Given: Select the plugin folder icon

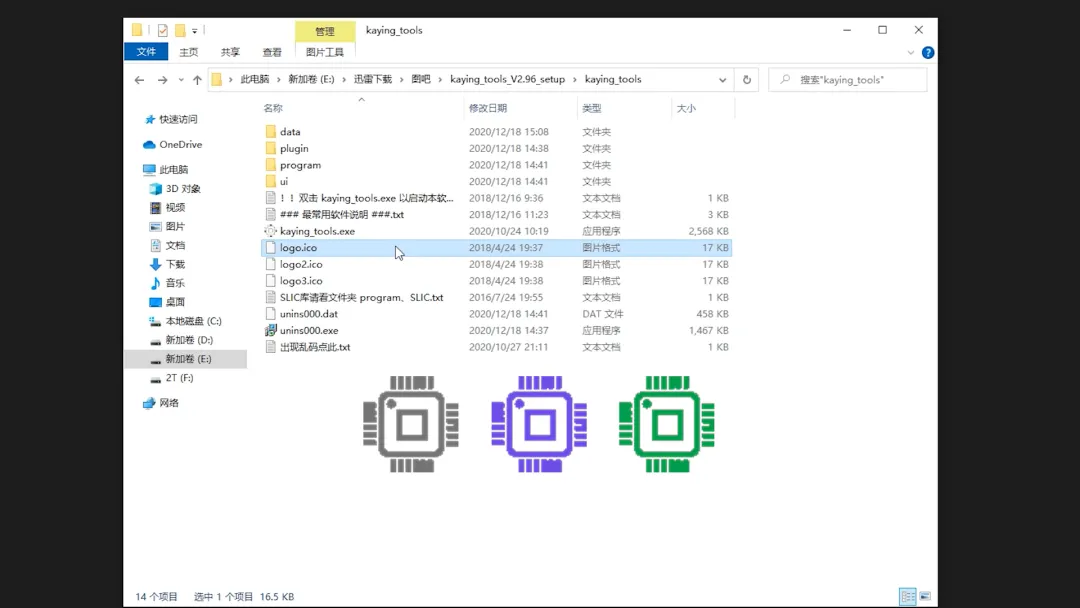Looking at the screenshot, I should pyautogui.click(x=271, y=148).
